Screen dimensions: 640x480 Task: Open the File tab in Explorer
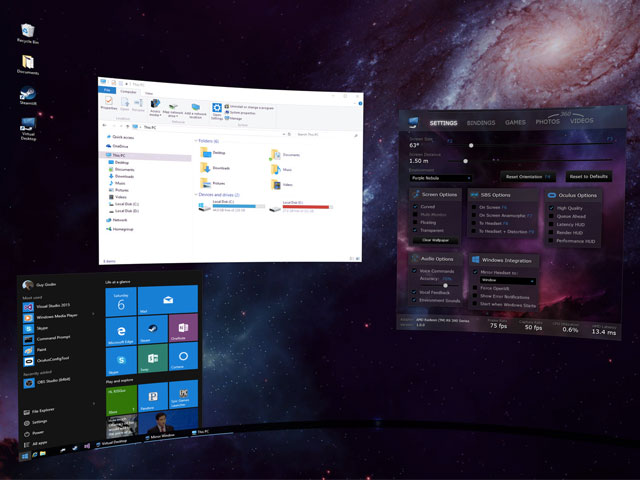(x=107, y=90)
